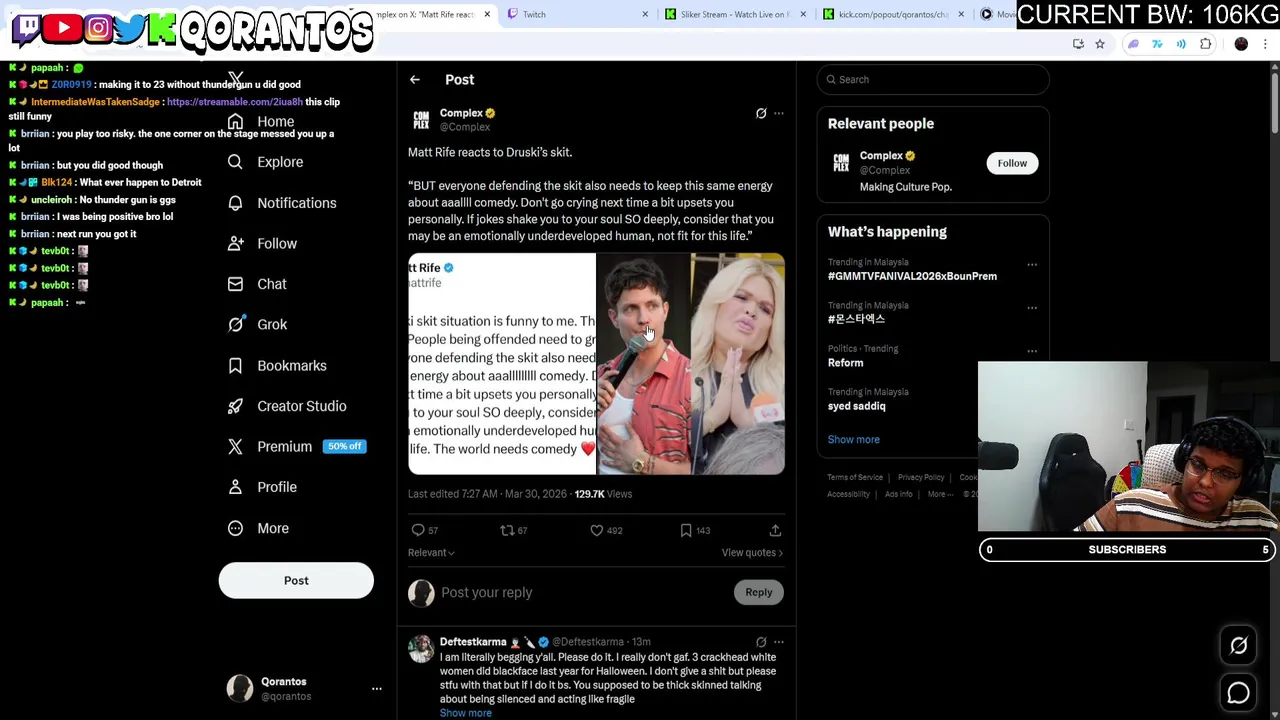Open streamable.com link in chat
Image resolution: width=1280 pixels, height=720 pixels.
[x=234, y=102]
